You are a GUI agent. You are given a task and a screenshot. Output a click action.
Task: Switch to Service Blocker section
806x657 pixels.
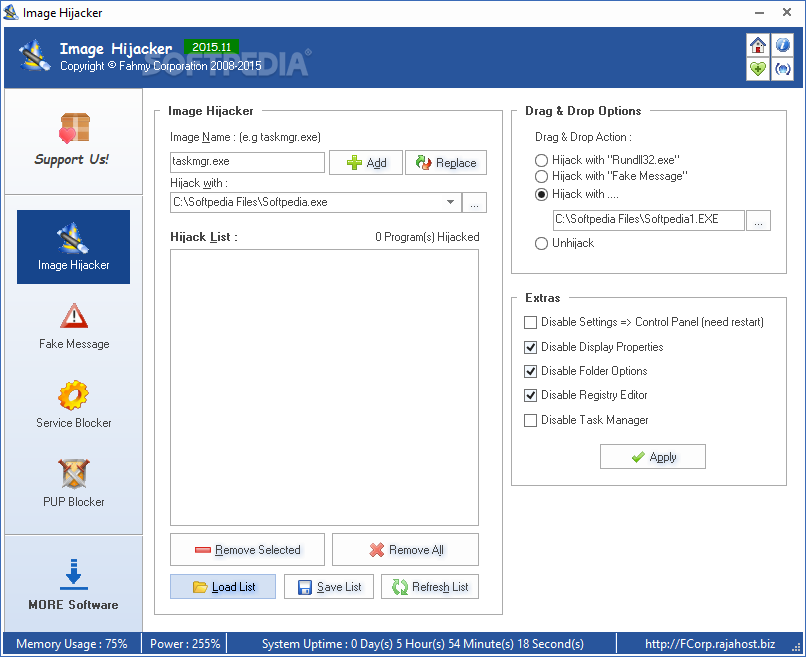[x=74, y=405]
